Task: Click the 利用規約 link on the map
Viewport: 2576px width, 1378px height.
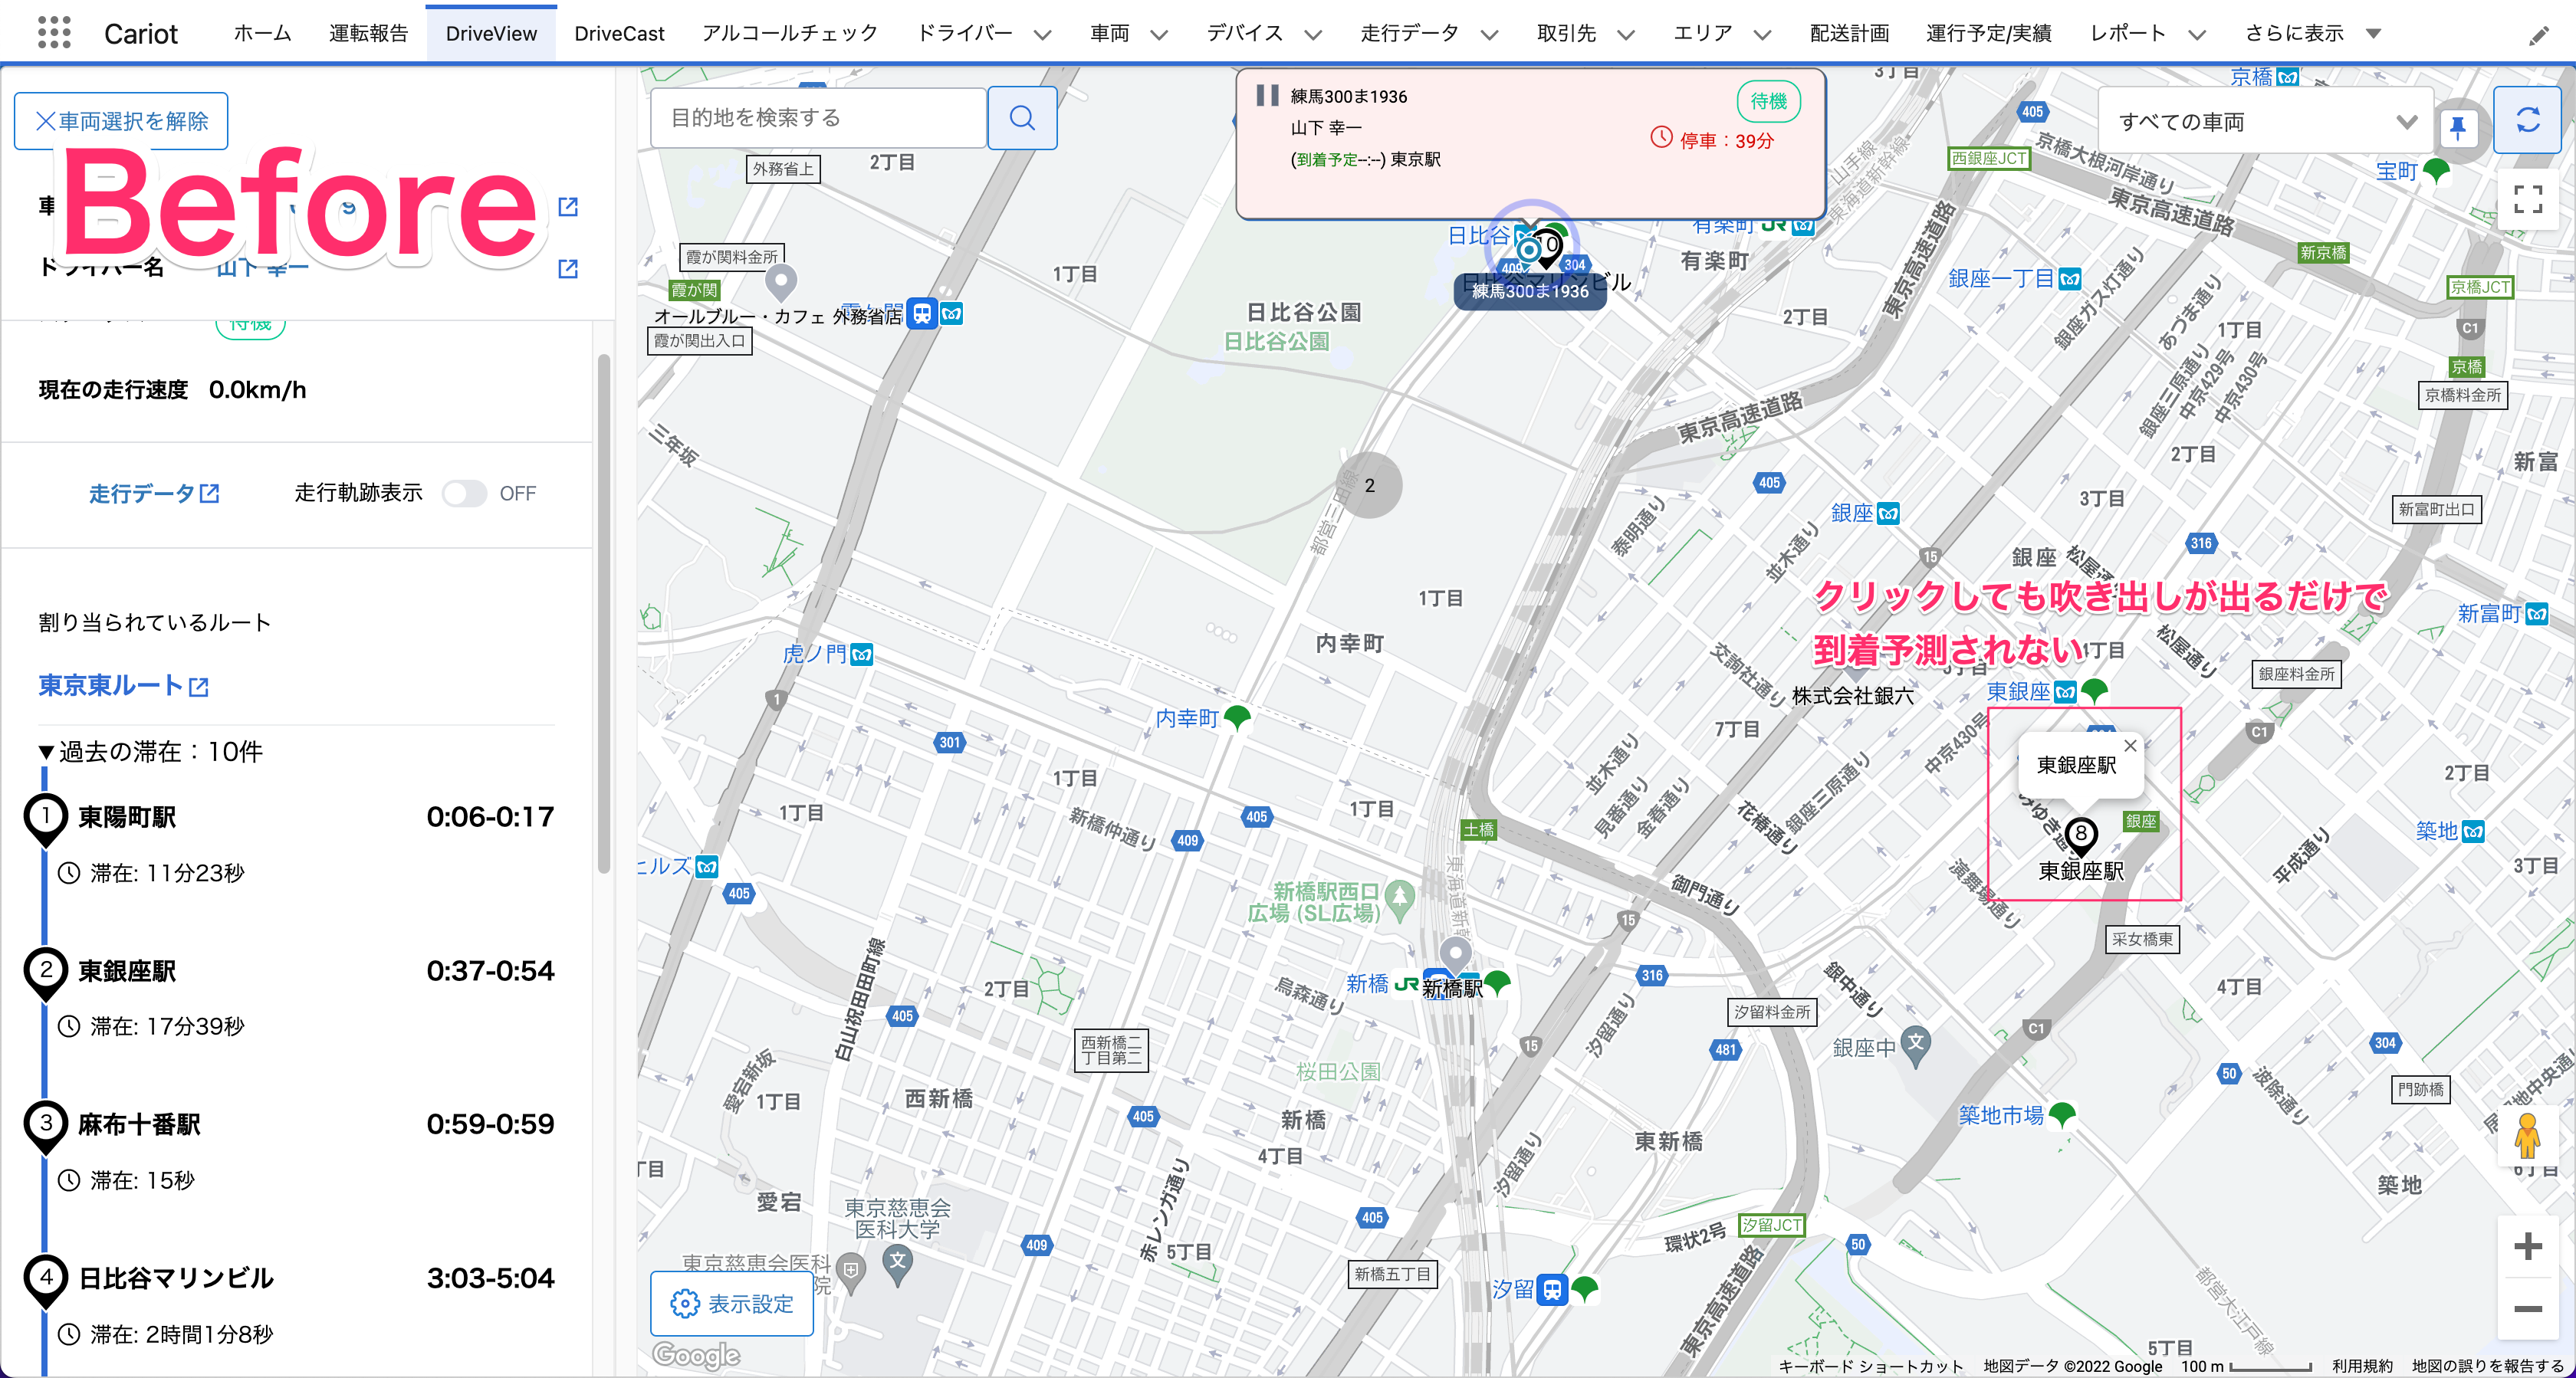Action: tap(2362, 1366)
